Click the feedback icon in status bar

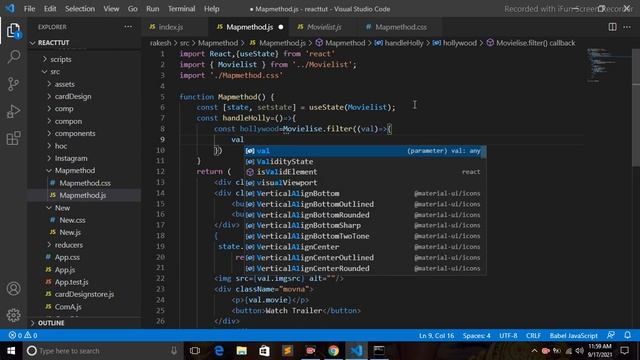pyautogui.click(x=611, y=335)
